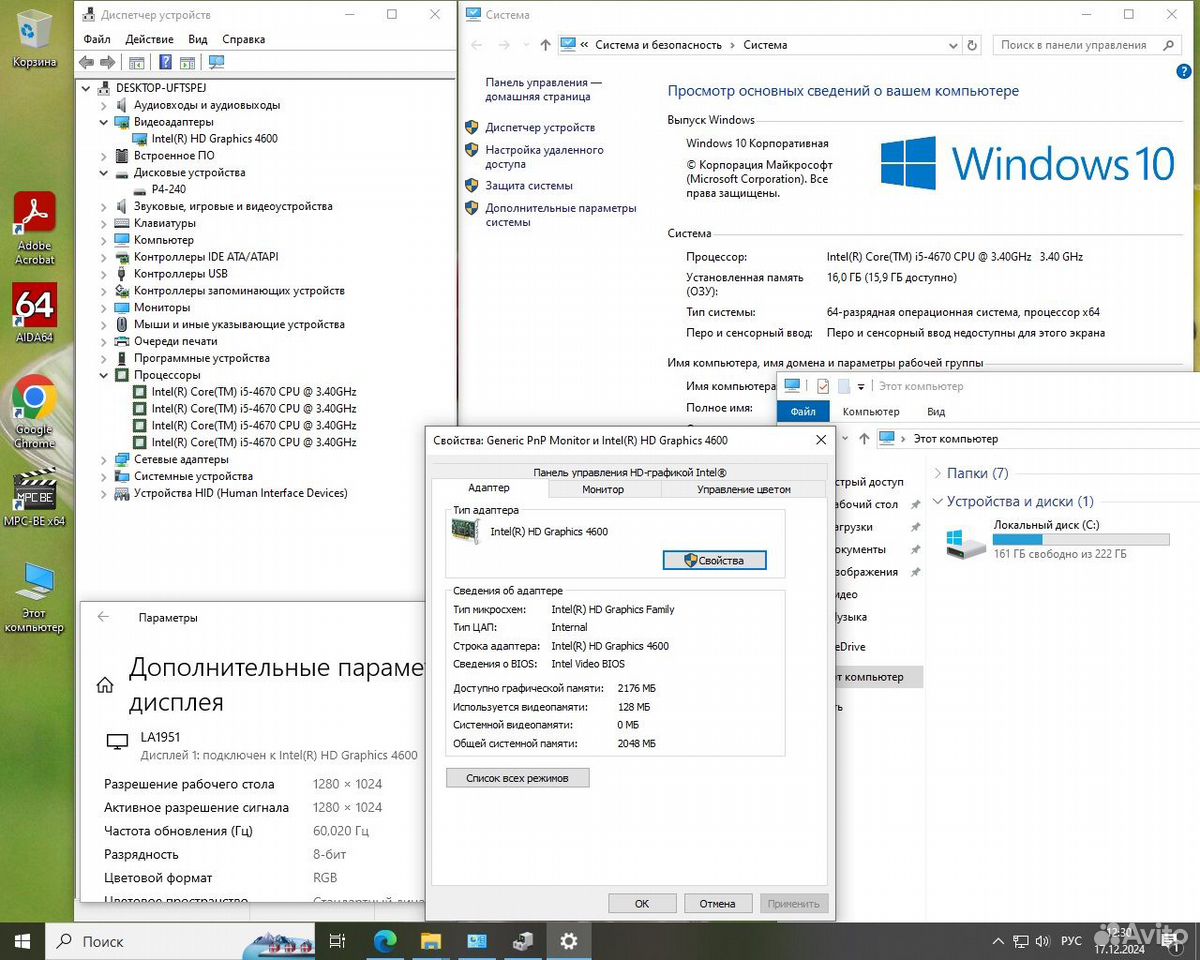Image resolution: width=1200 pixels, height=960 pixels.
Task: Collapse the DESKTOP-UFTSPEJ root node
Action: click(88, 88)
